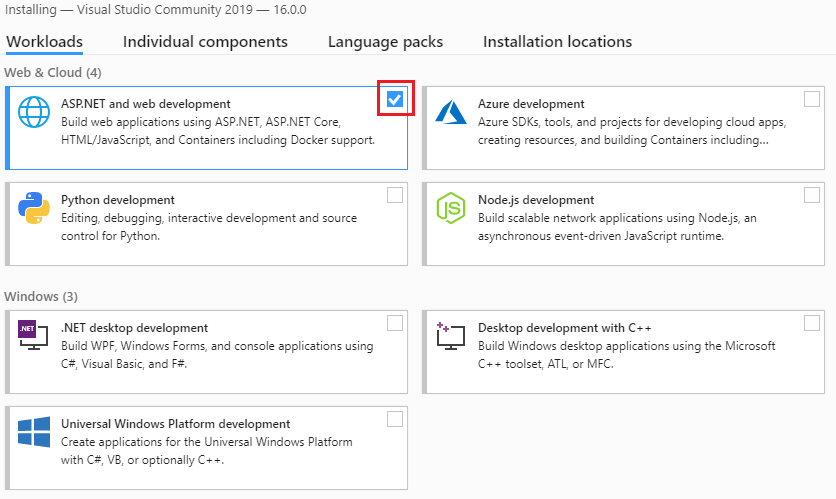Click the C++ desktop monitor icon
This screenshot has width=836, height=499.
pos(451,336)
